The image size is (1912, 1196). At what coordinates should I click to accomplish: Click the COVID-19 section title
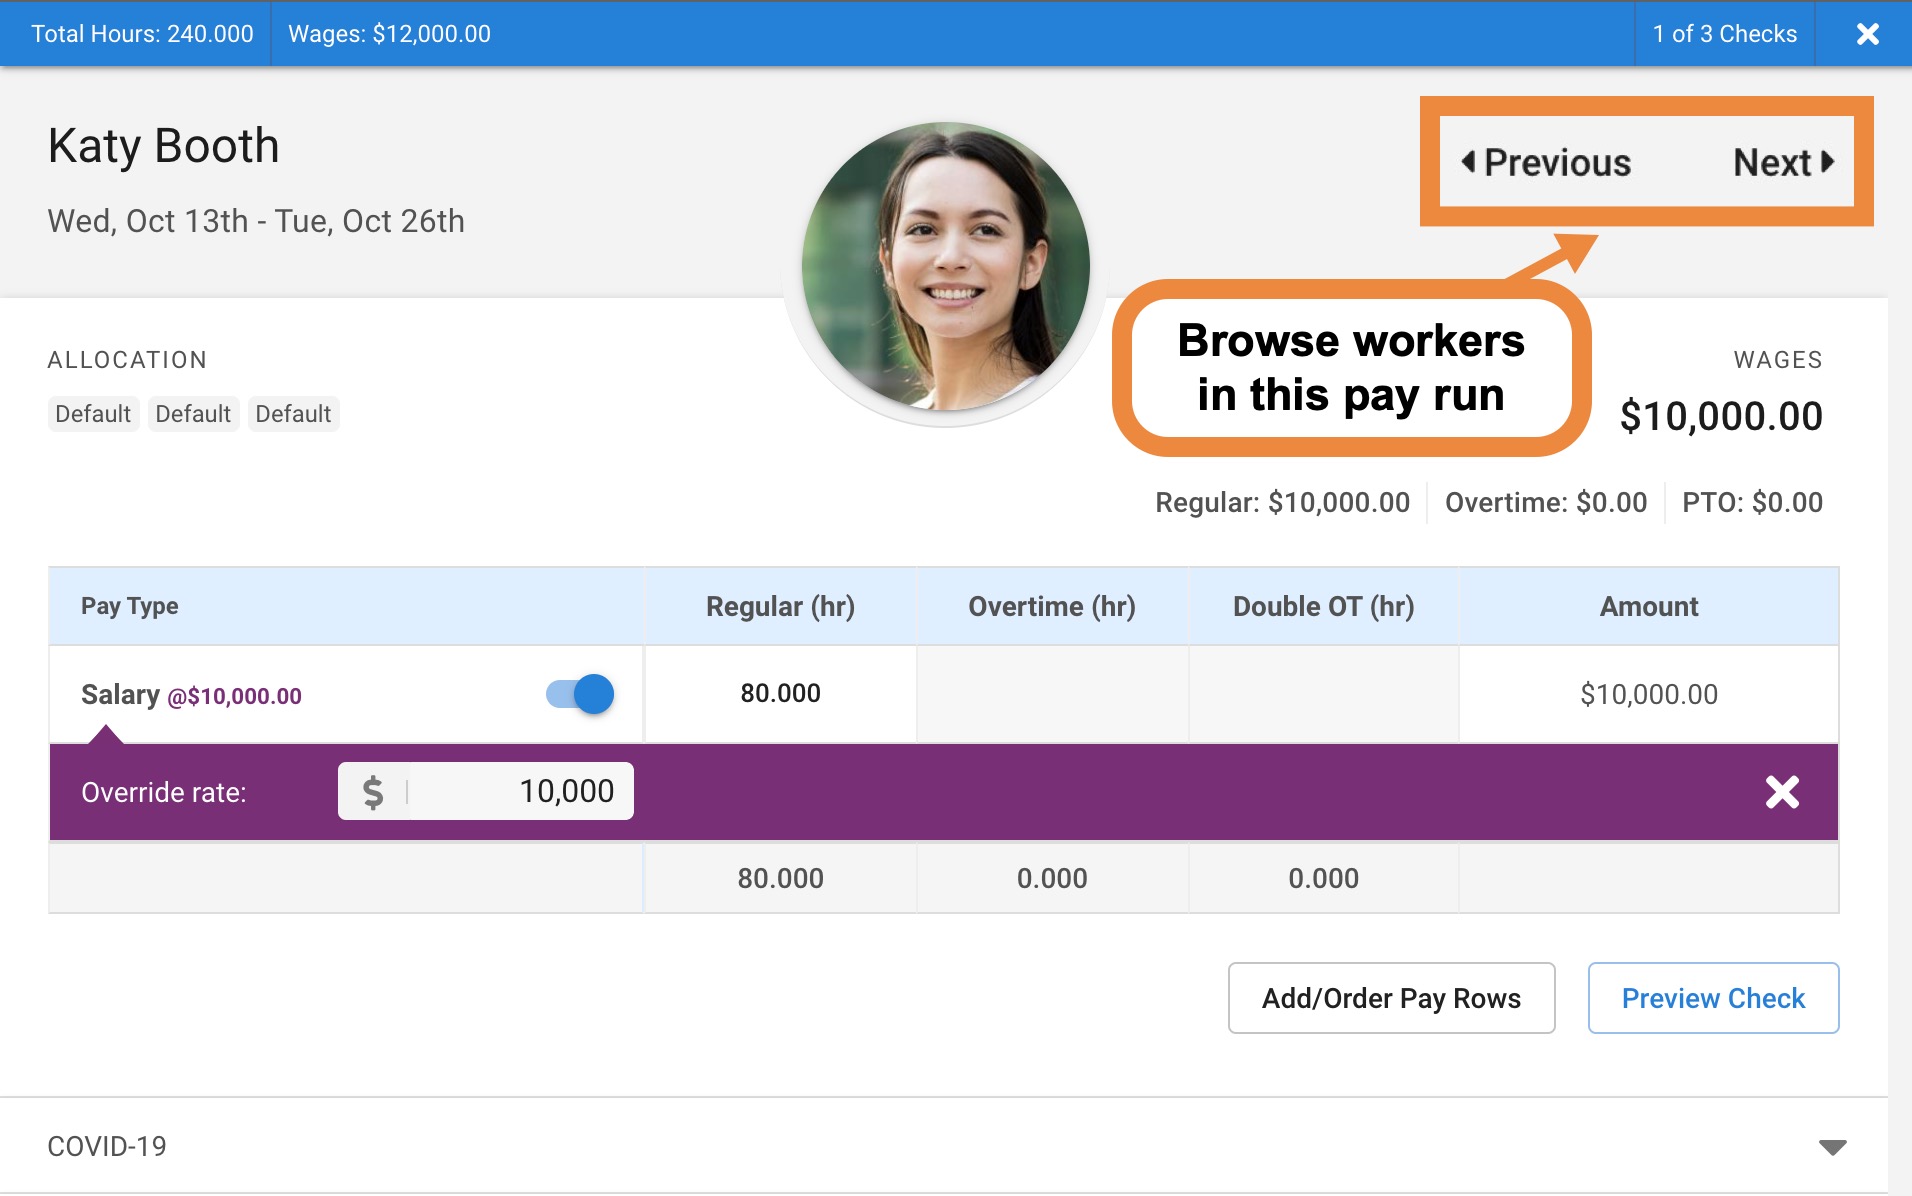click(x=107, y=1146)
